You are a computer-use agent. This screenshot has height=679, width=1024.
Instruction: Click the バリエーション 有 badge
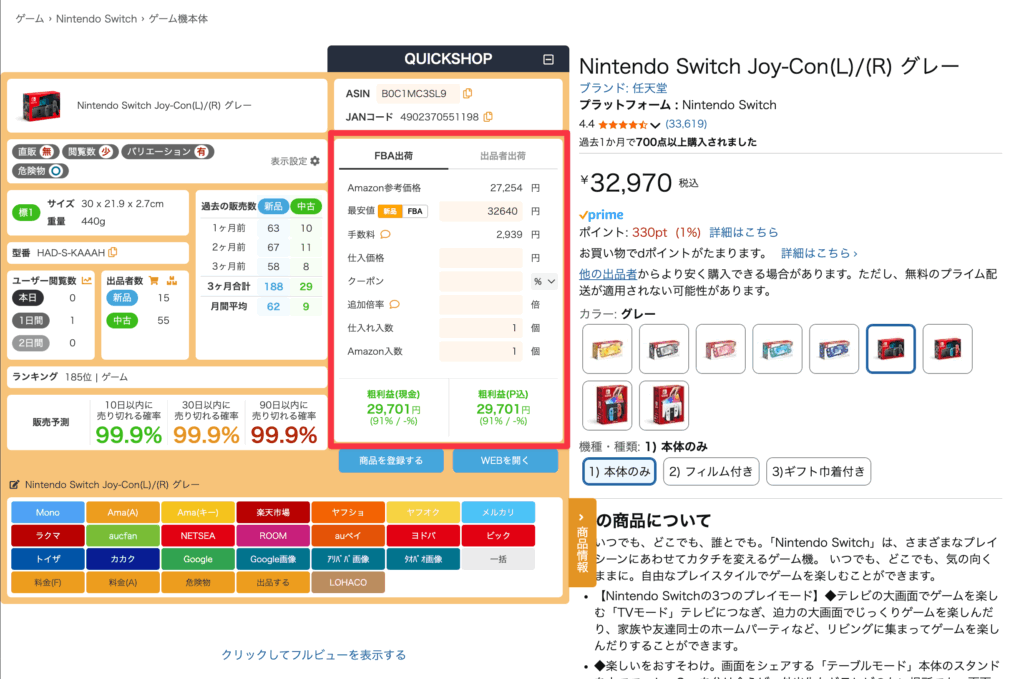(168, 151)
